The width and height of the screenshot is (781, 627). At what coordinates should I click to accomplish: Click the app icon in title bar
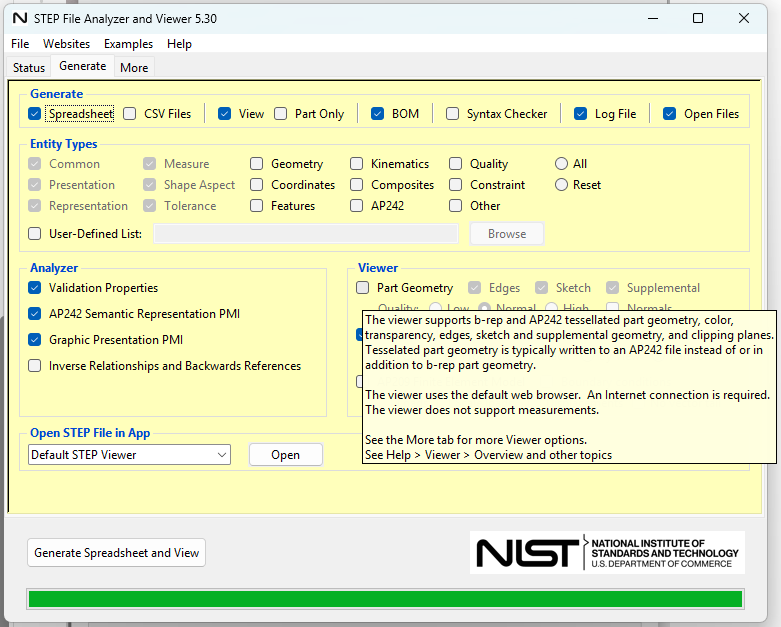coord(20,18)
